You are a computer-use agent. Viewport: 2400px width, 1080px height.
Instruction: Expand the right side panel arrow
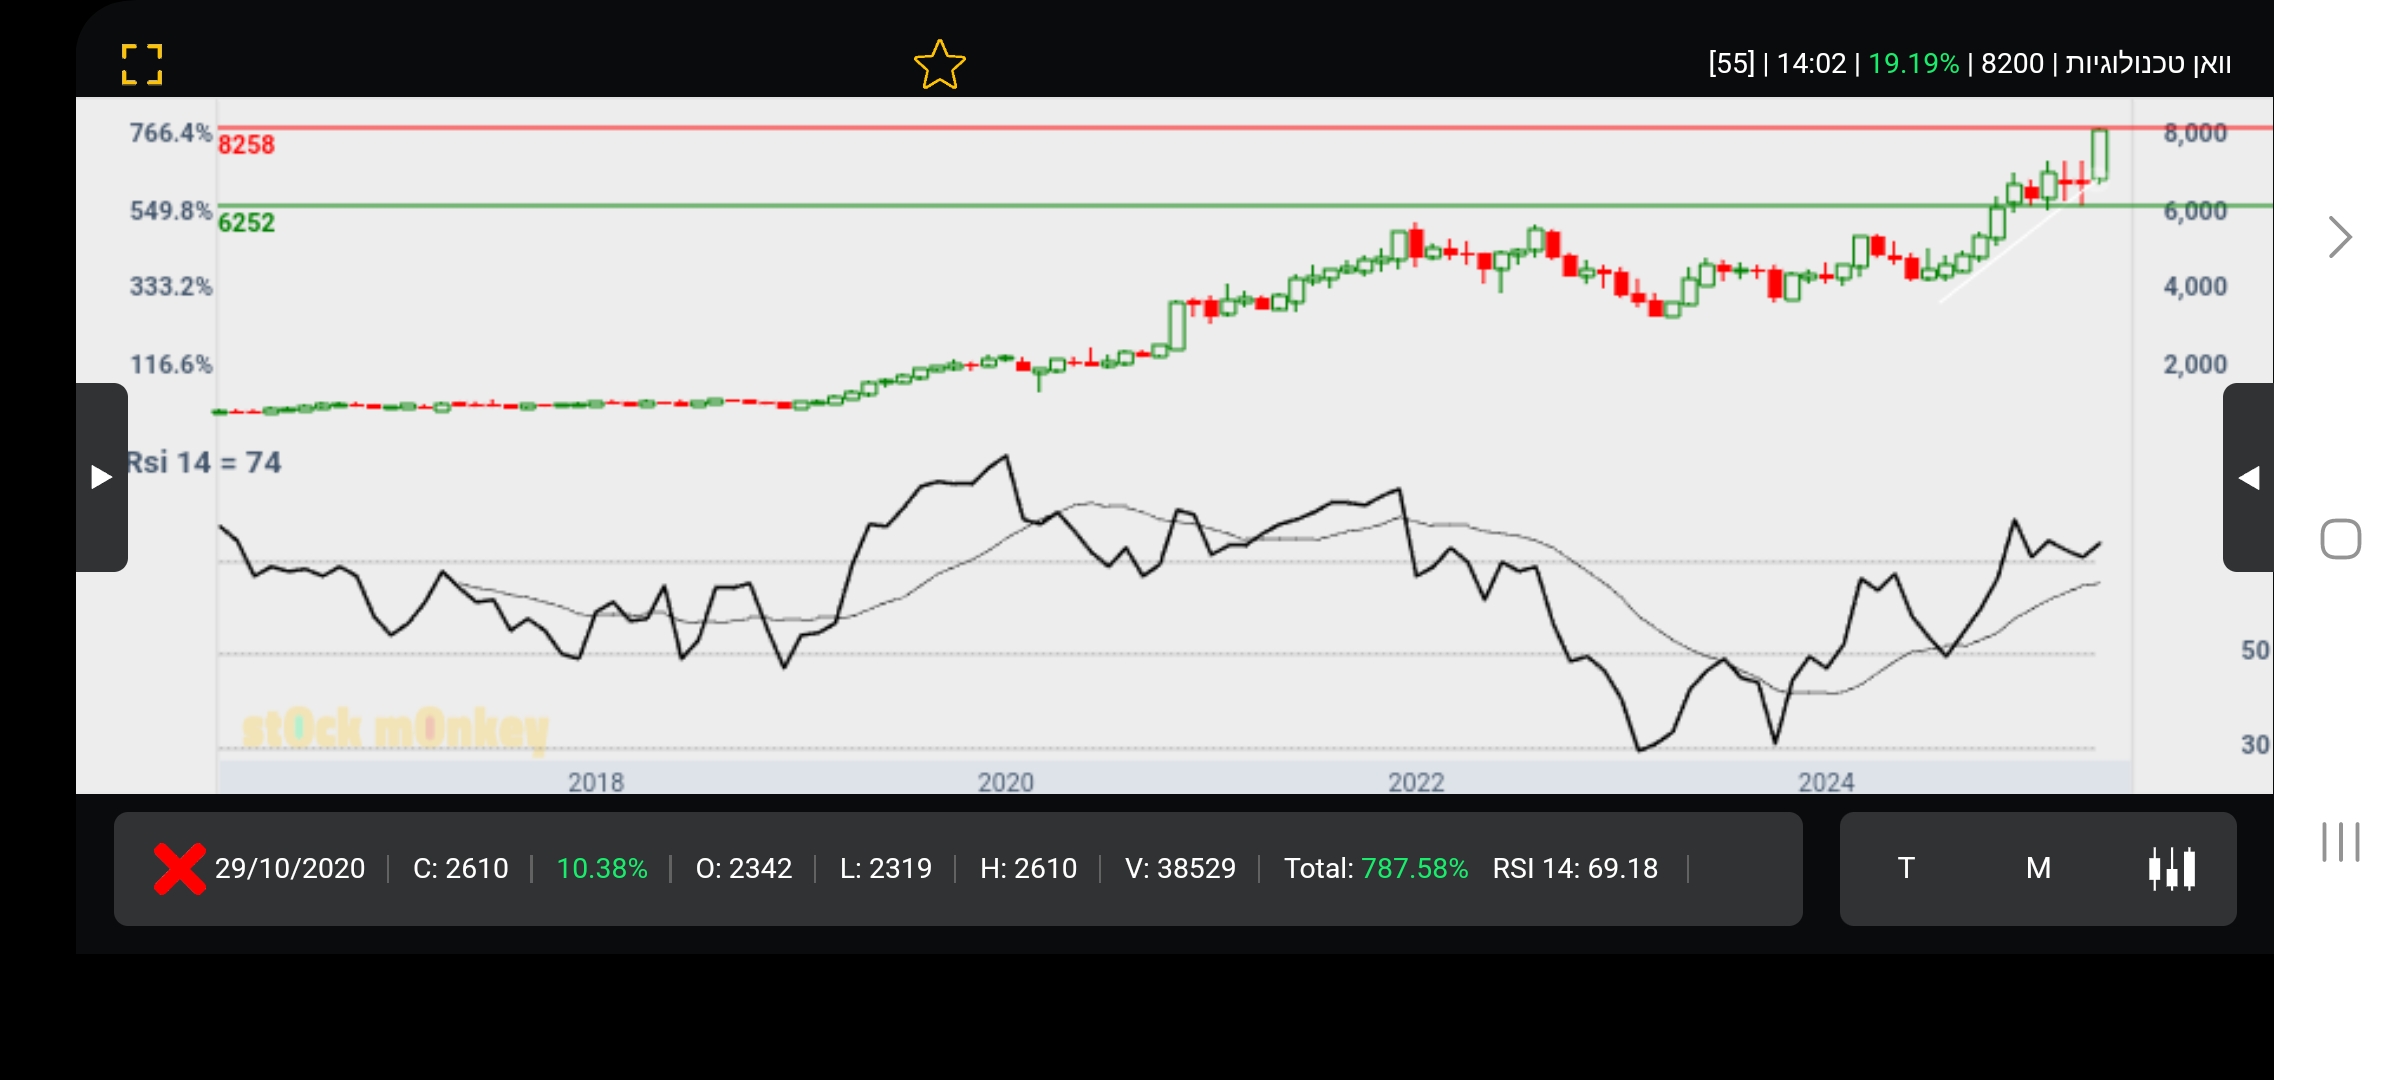point(2248,477)
